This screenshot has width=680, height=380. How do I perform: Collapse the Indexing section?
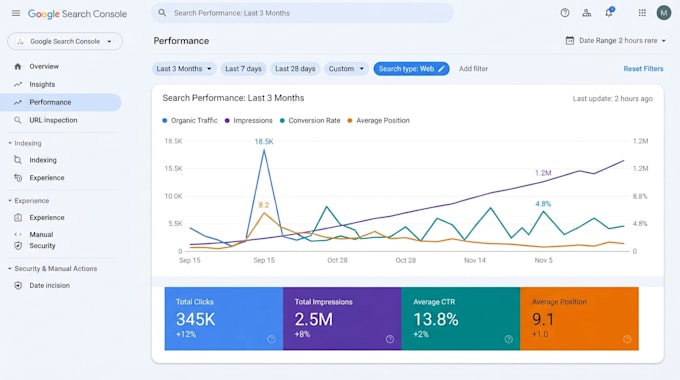(25, 143)
